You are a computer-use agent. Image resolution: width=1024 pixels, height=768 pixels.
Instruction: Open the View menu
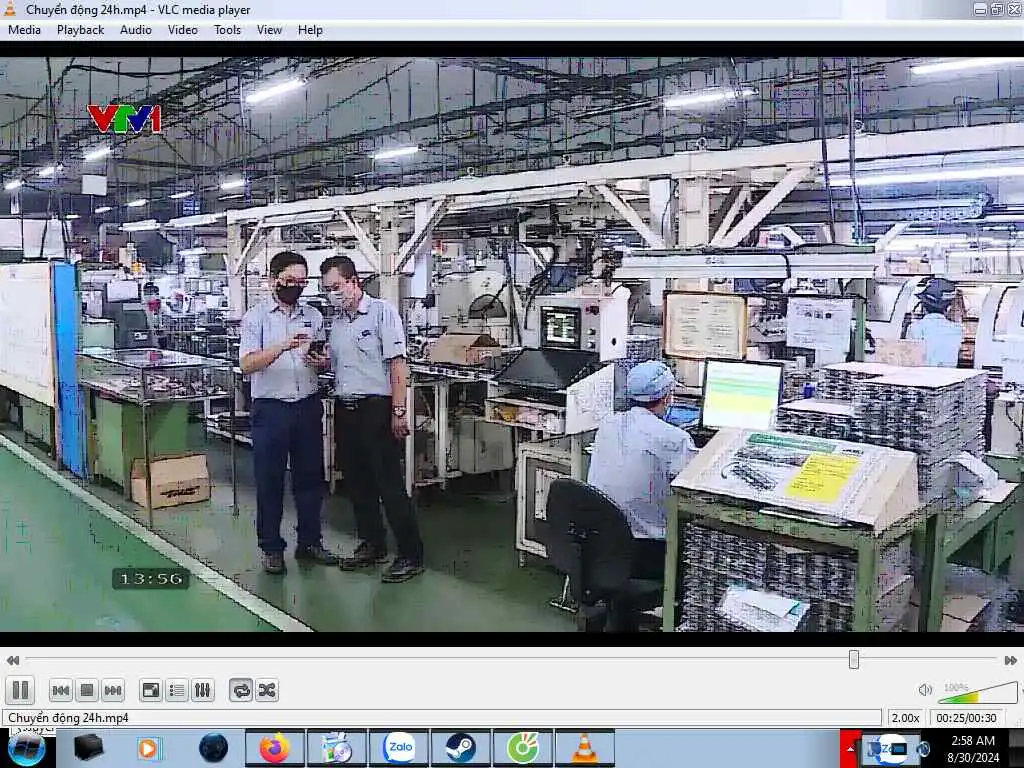pyautogui.click(x=269, y=30)
